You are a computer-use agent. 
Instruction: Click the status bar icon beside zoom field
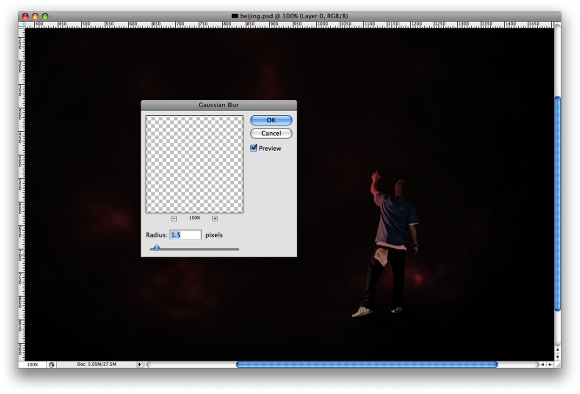(51, 364)
